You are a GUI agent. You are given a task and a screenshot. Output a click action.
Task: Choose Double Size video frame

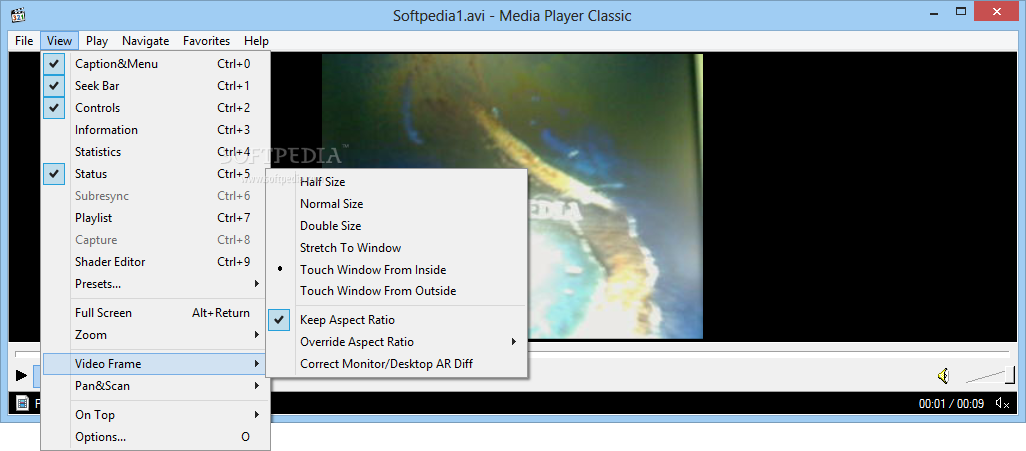pyautogui.click(x=397, y=226)
